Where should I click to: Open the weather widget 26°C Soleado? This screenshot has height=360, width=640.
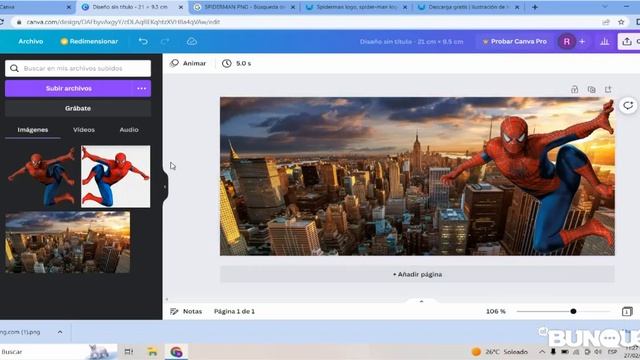500,351
